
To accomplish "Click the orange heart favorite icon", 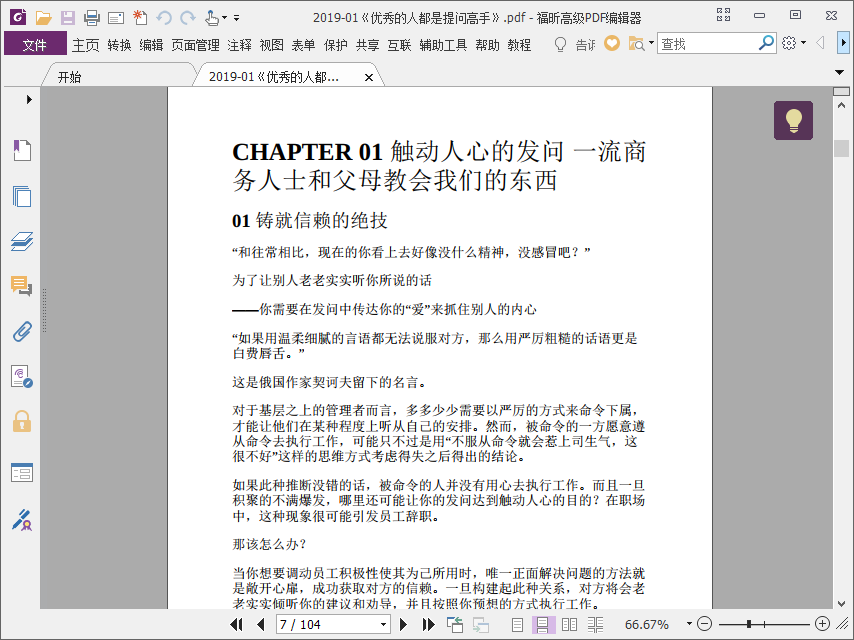I will 612,43.
